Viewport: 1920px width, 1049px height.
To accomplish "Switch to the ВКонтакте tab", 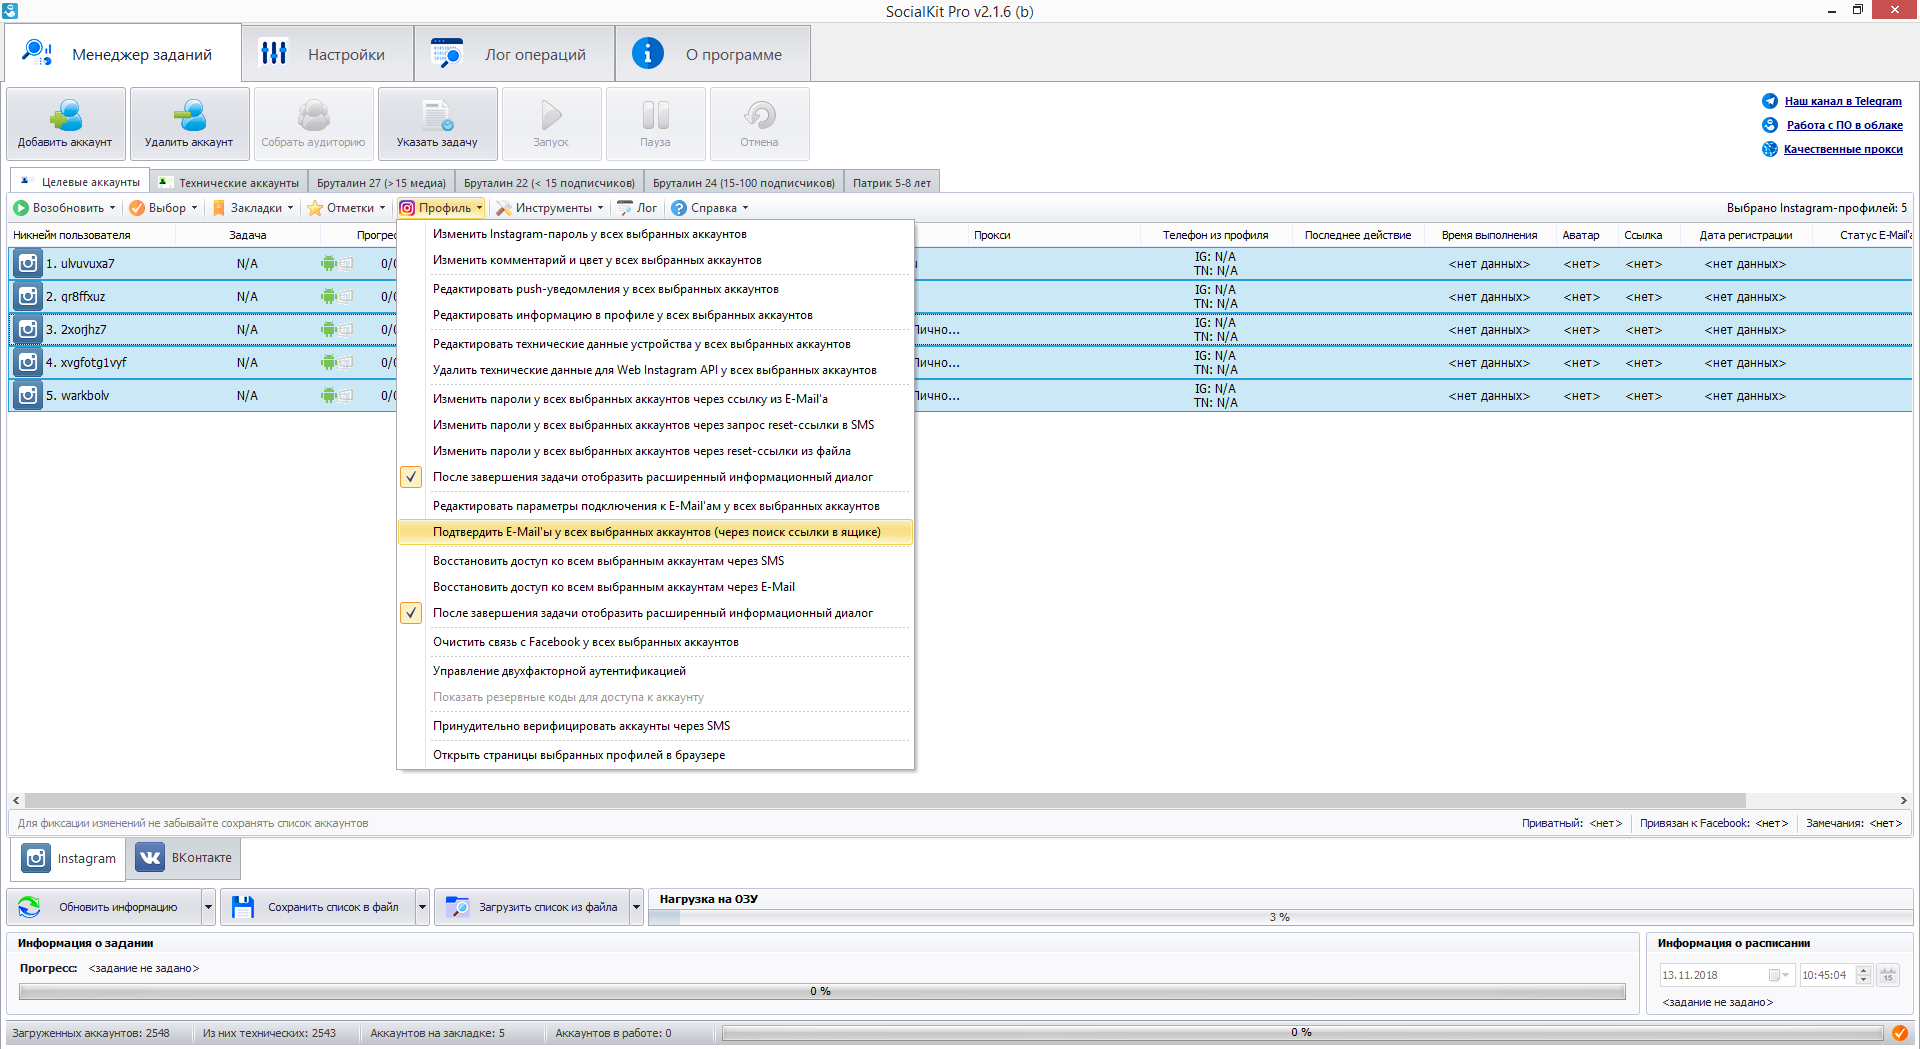I will pyautogui.click(x=183, y=858).
